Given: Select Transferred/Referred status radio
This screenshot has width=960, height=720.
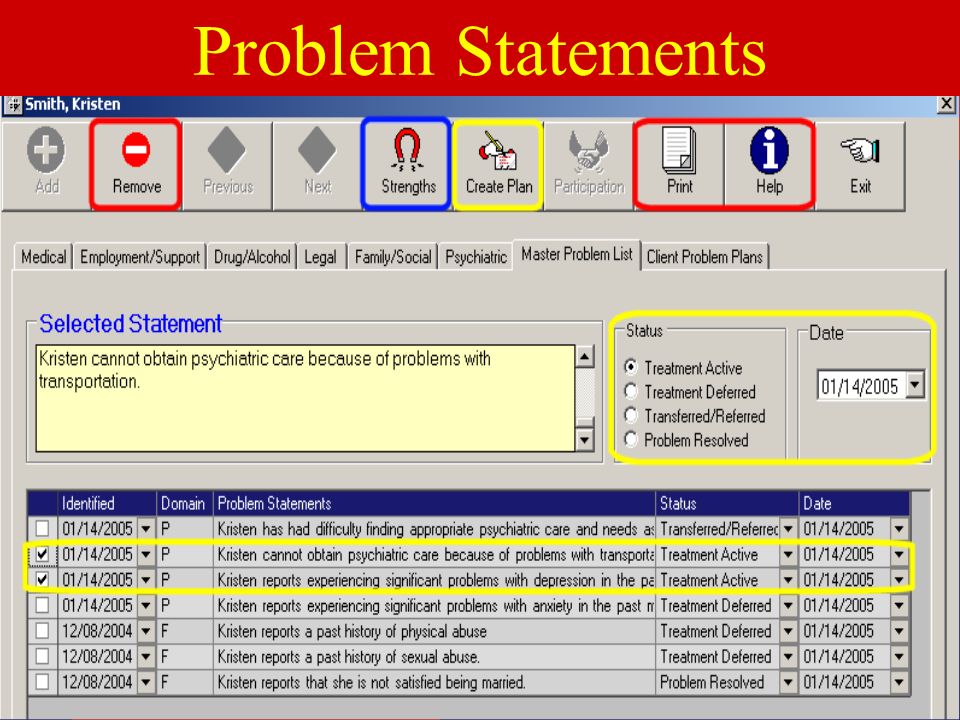Looking at the screenshot, I should tap(631, 415).
